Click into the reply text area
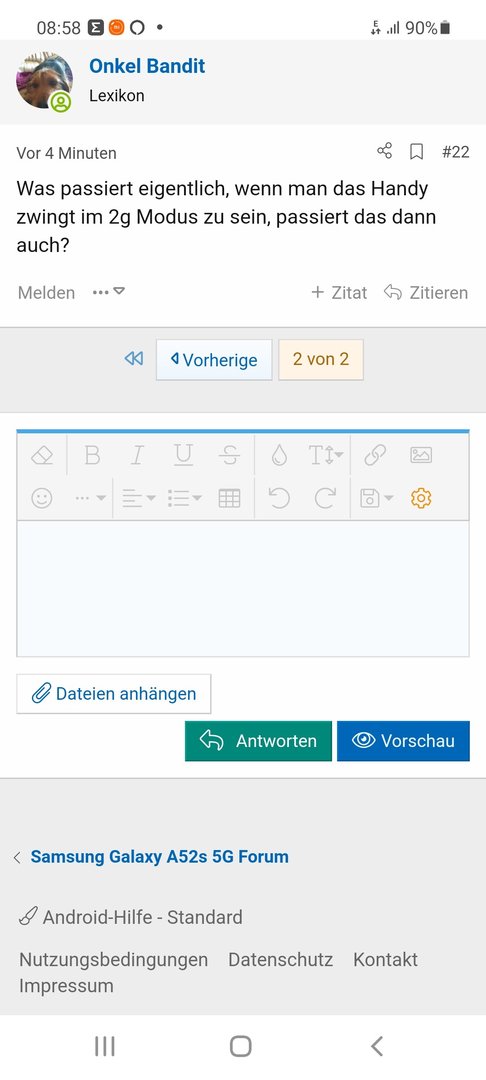 pos(243,589)
